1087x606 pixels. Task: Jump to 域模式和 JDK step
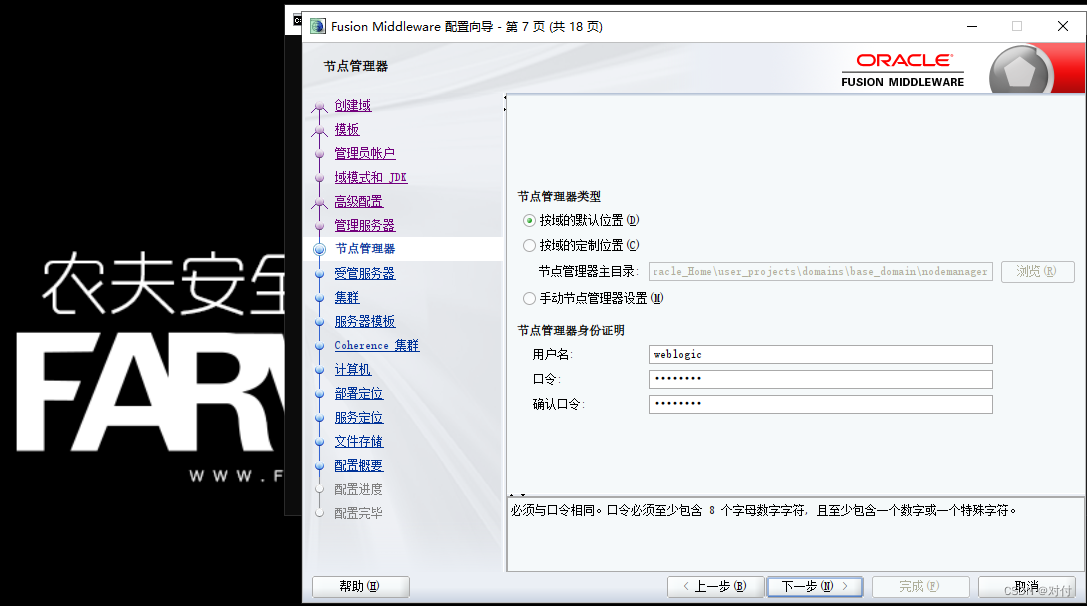pyautogui.click(x=371, y=178)
